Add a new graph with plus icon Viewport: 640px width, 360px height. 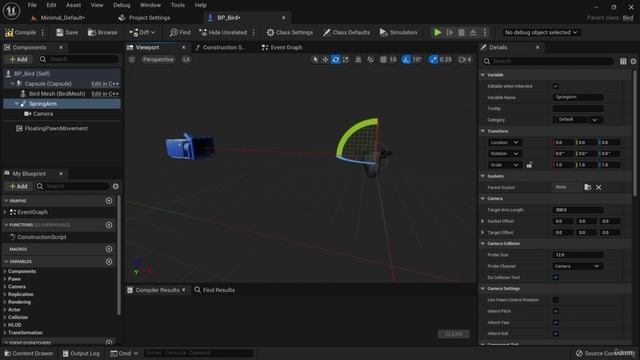point(109,201)
